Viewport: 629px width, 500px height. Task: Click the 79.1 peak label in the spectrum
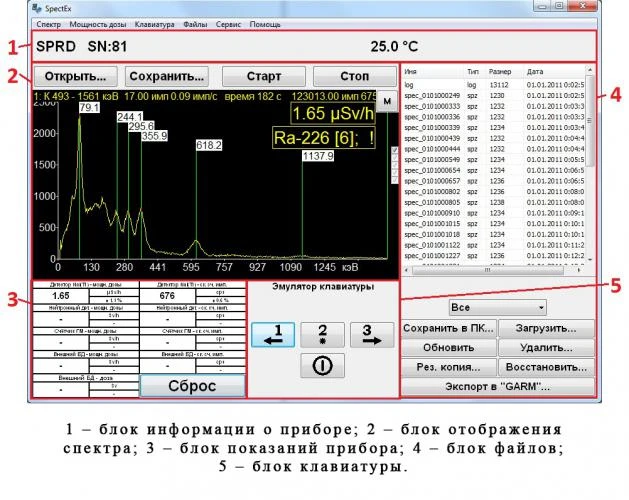pos(89,108)
